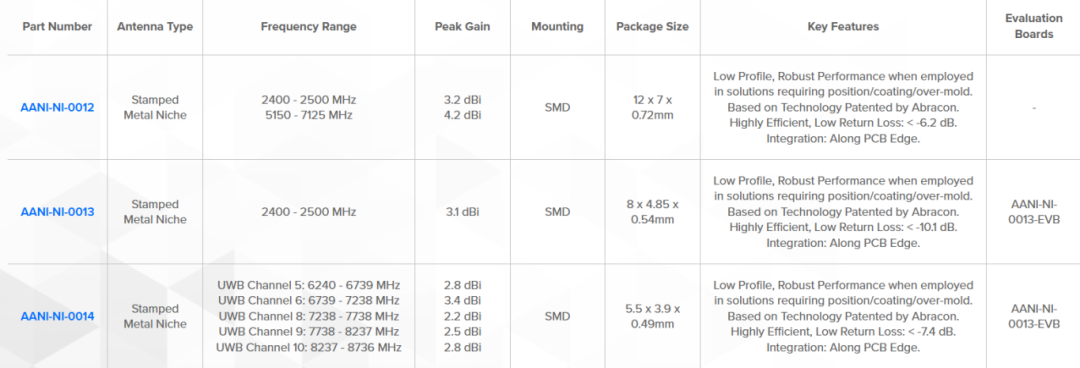Click the 12 x 7 x 0.72mm package size cell

coord(652,108)
